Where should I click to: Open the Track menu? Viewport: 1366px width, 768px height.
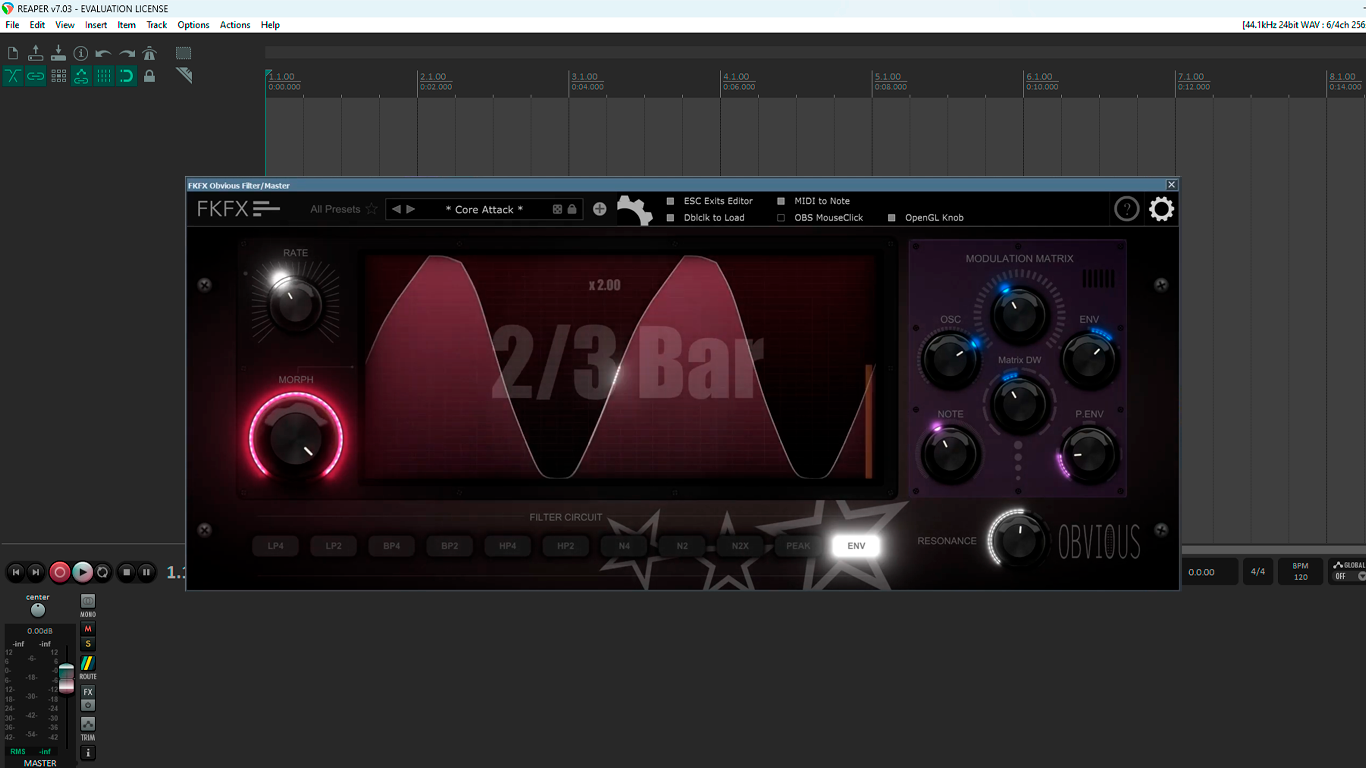pyautogui.click(x=157, y=25)
